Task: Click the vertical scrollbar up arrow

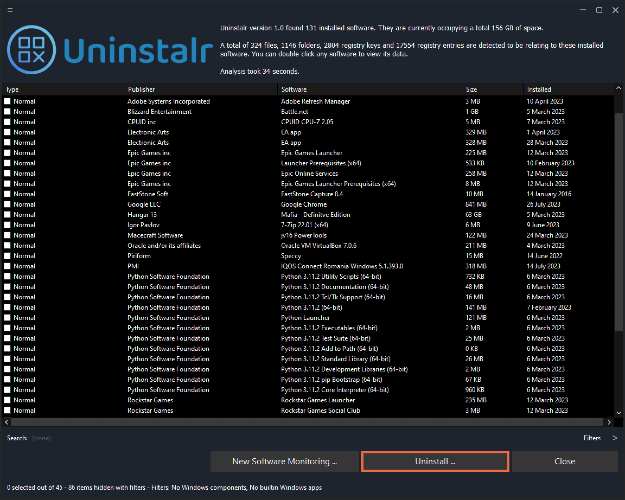Action: coord(619,88)
